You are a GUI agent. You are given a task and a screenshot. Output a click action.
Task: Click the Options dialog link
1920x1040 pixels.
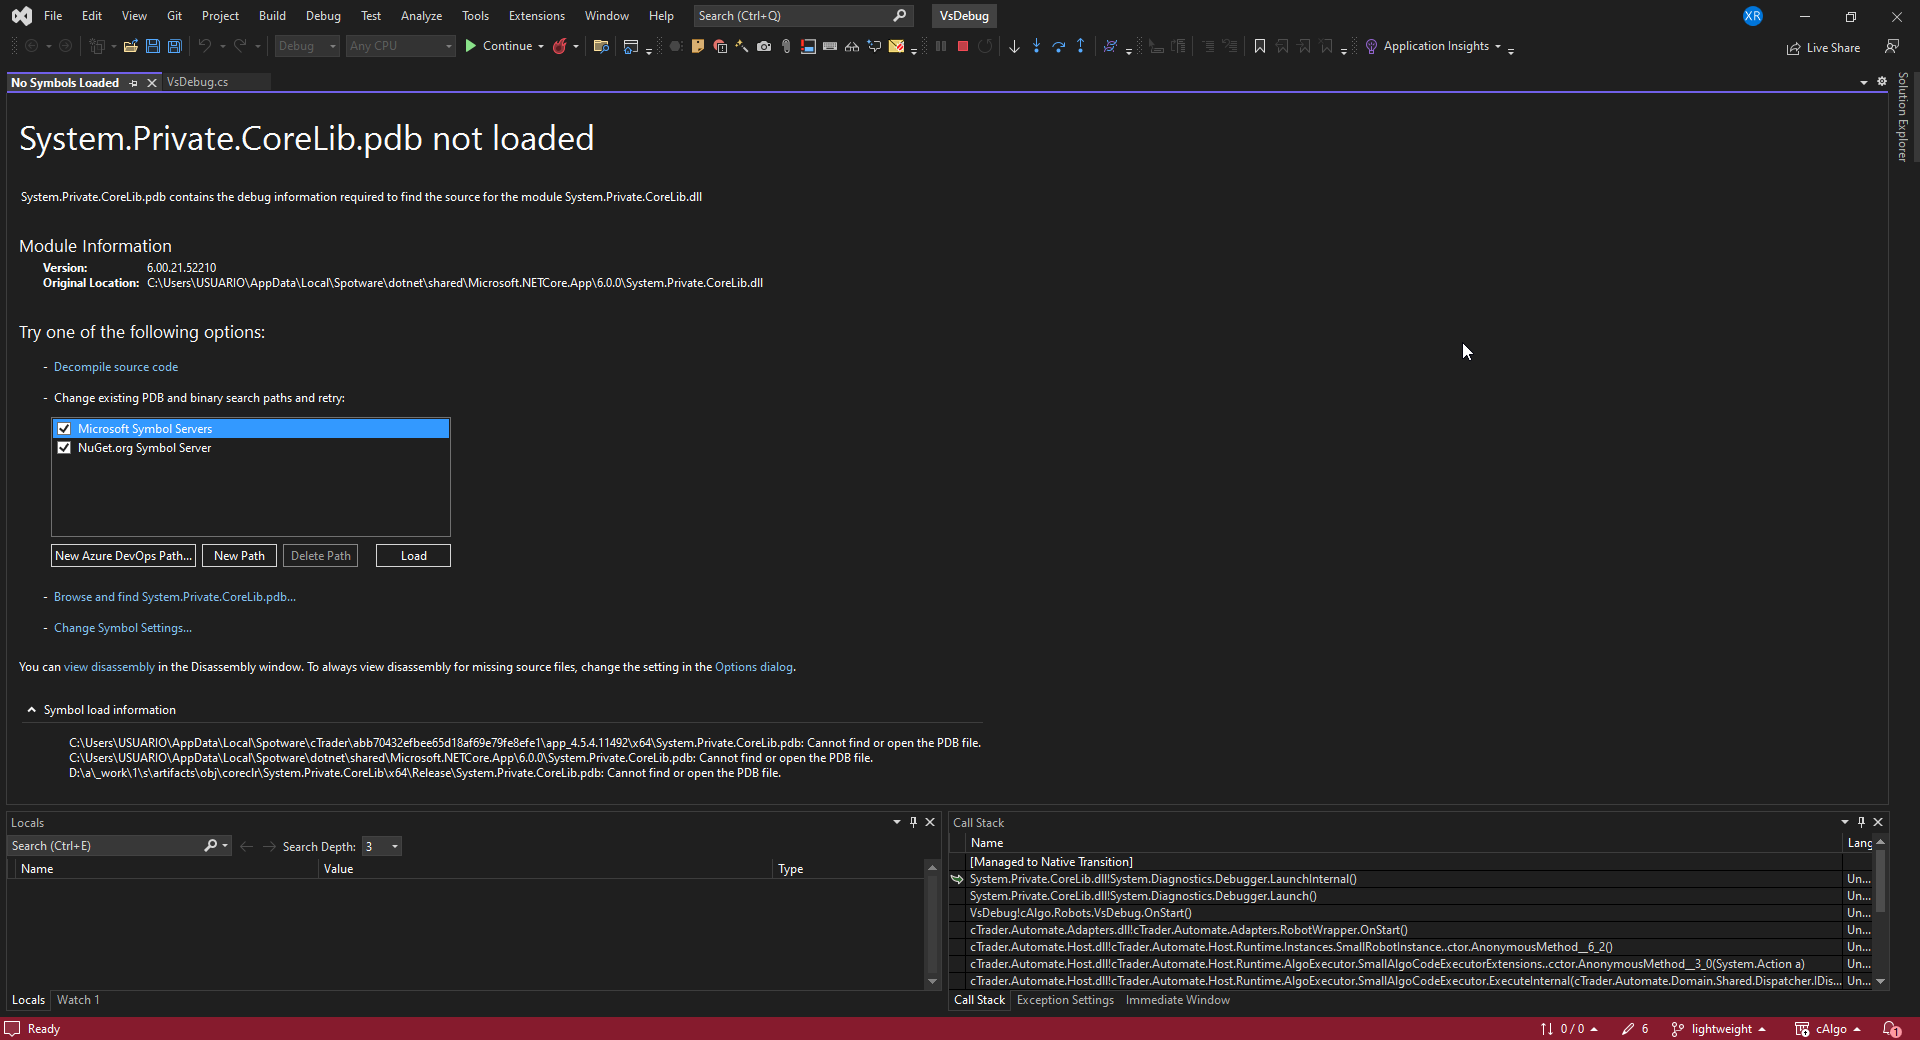coord(754,667)
